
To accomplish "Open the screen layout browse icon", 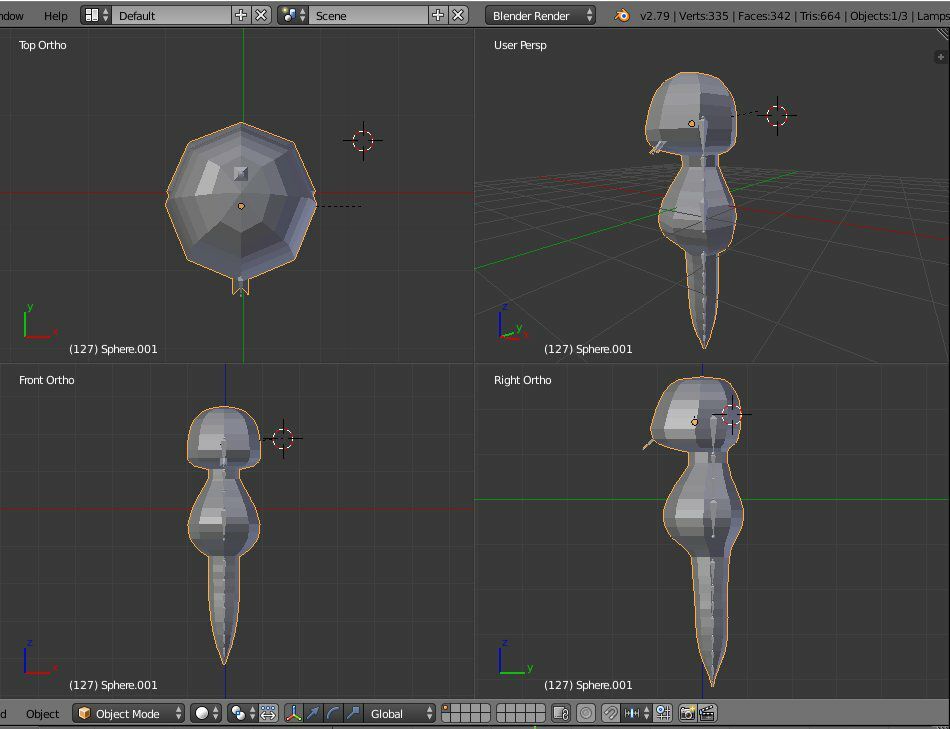I will pos(96,16).
